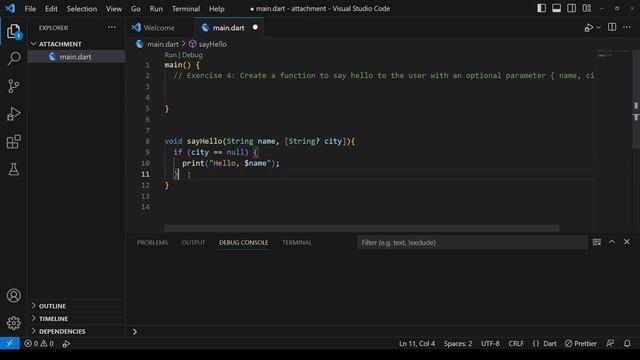Click the debug console input prompt
The height and width of the screenshot is (360, 640).
384,331
